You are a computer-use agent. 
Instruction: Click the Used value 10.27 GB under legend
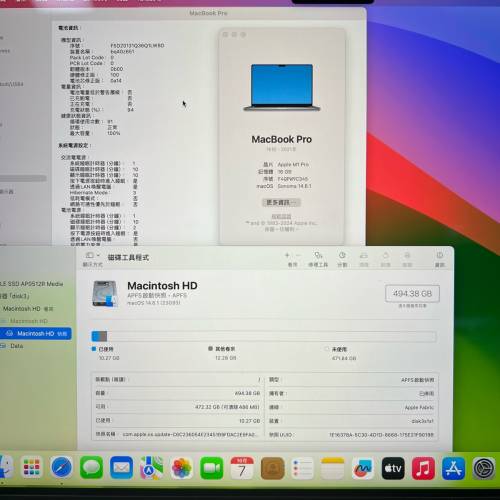tap(109, 358)
